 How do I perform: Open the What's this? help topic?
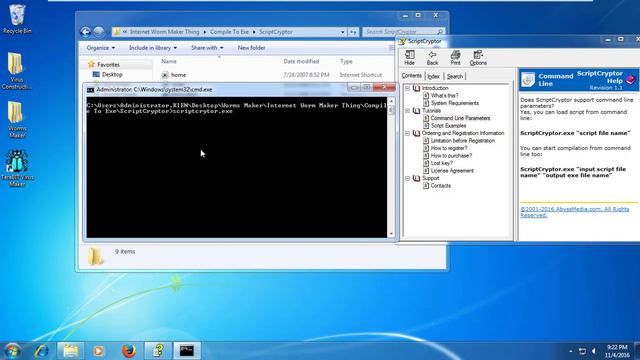[x=444, y=96]
